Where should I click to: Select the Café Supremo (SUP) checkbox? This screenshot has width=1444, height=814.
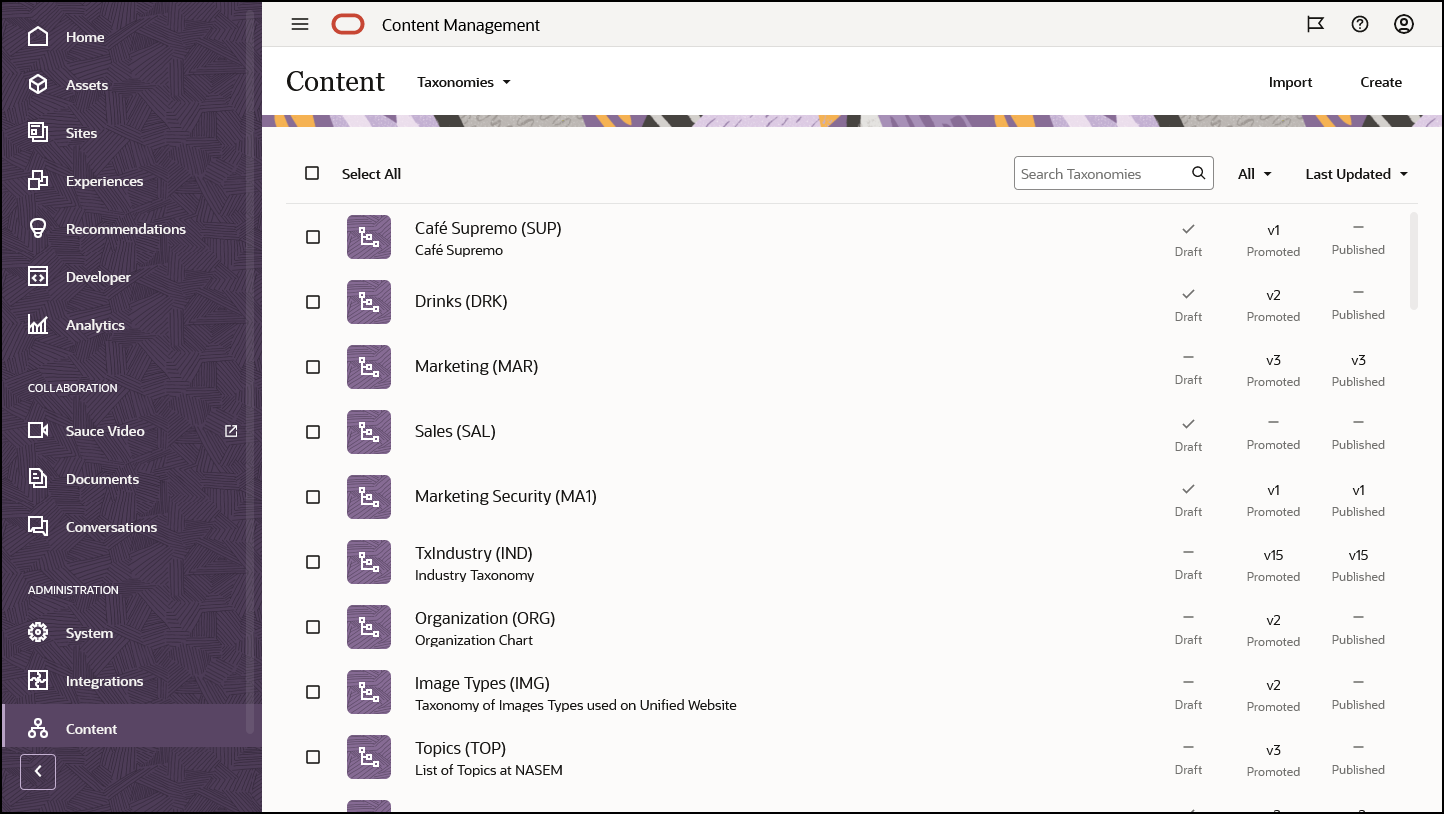click(x=313, y=237)
